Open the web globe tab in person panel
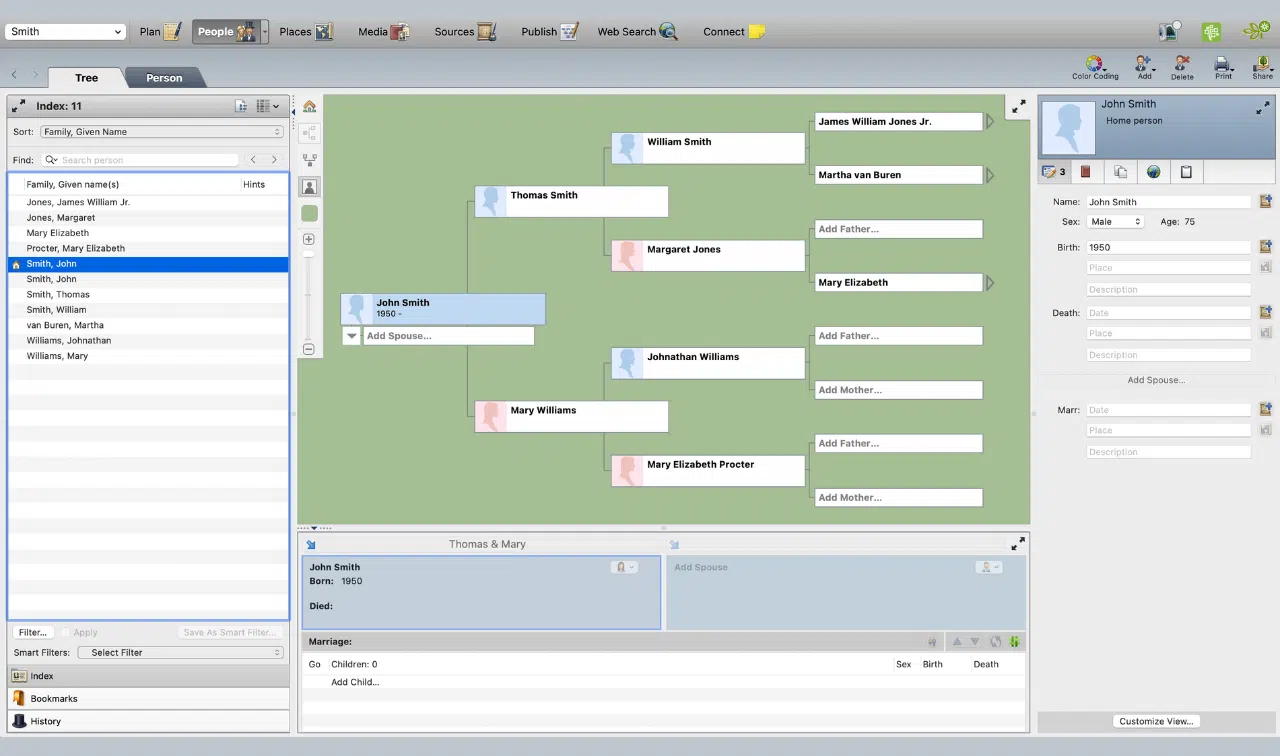 click(1153, 172)
